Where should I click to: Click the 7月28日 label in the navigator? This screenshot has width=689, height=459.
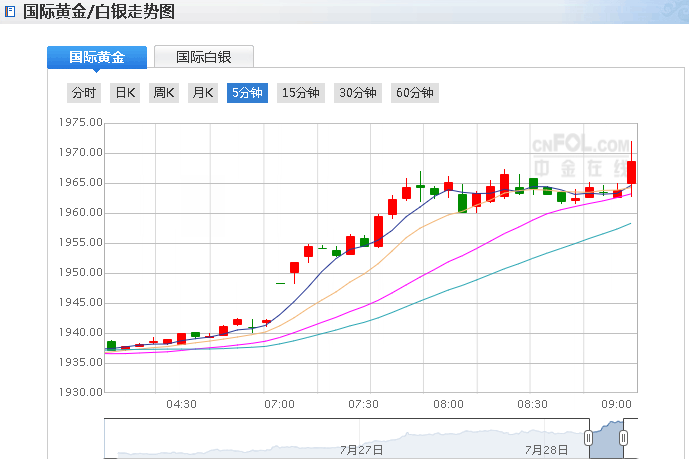pos(547,449)
